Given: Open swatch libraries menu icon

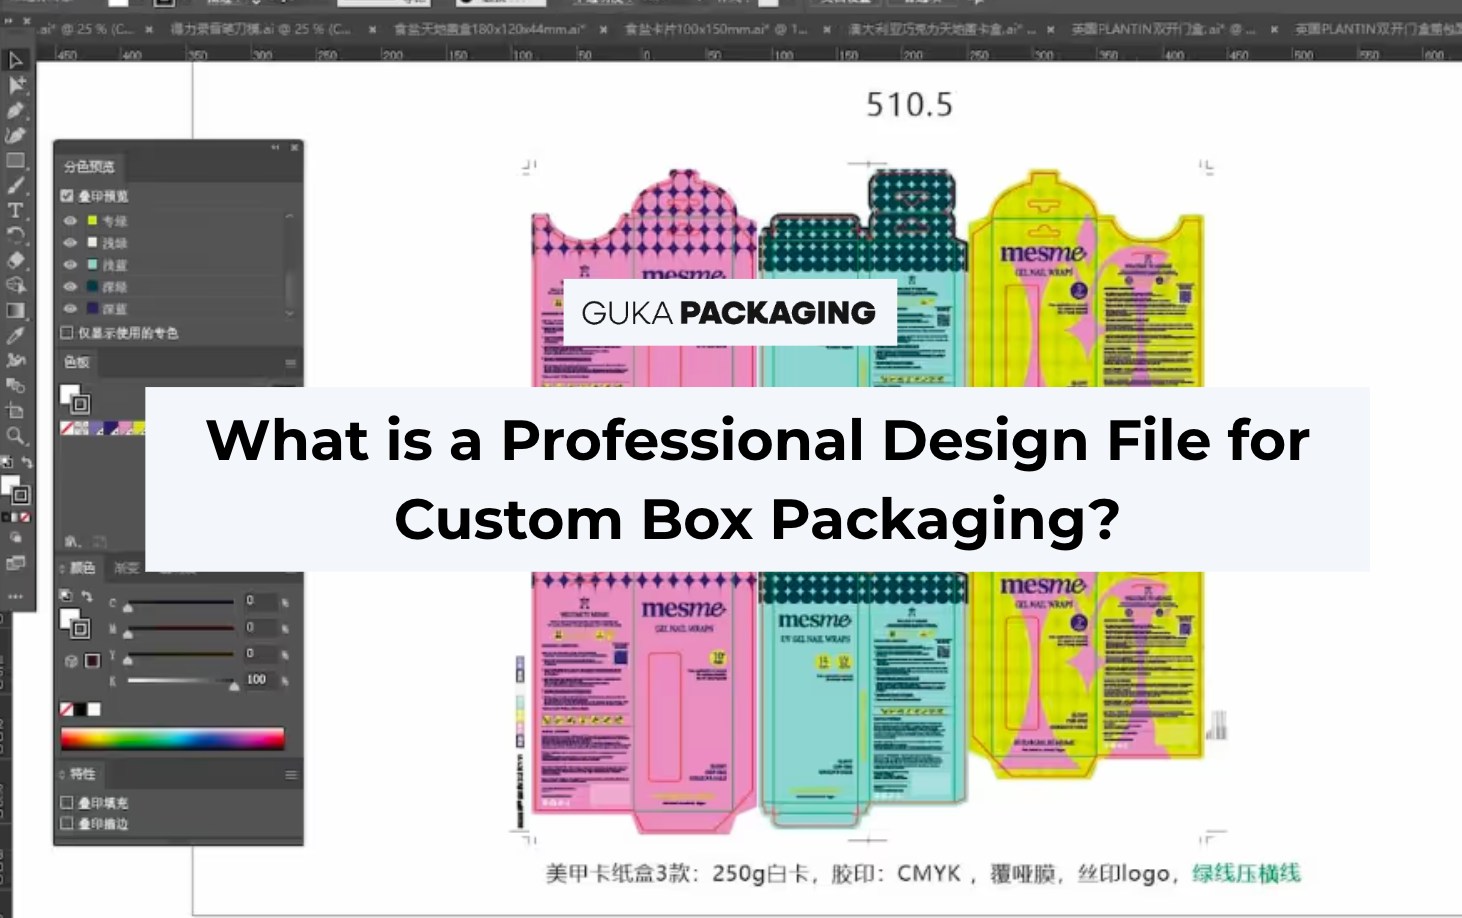Looking at the screenshot, I should 73,541.
